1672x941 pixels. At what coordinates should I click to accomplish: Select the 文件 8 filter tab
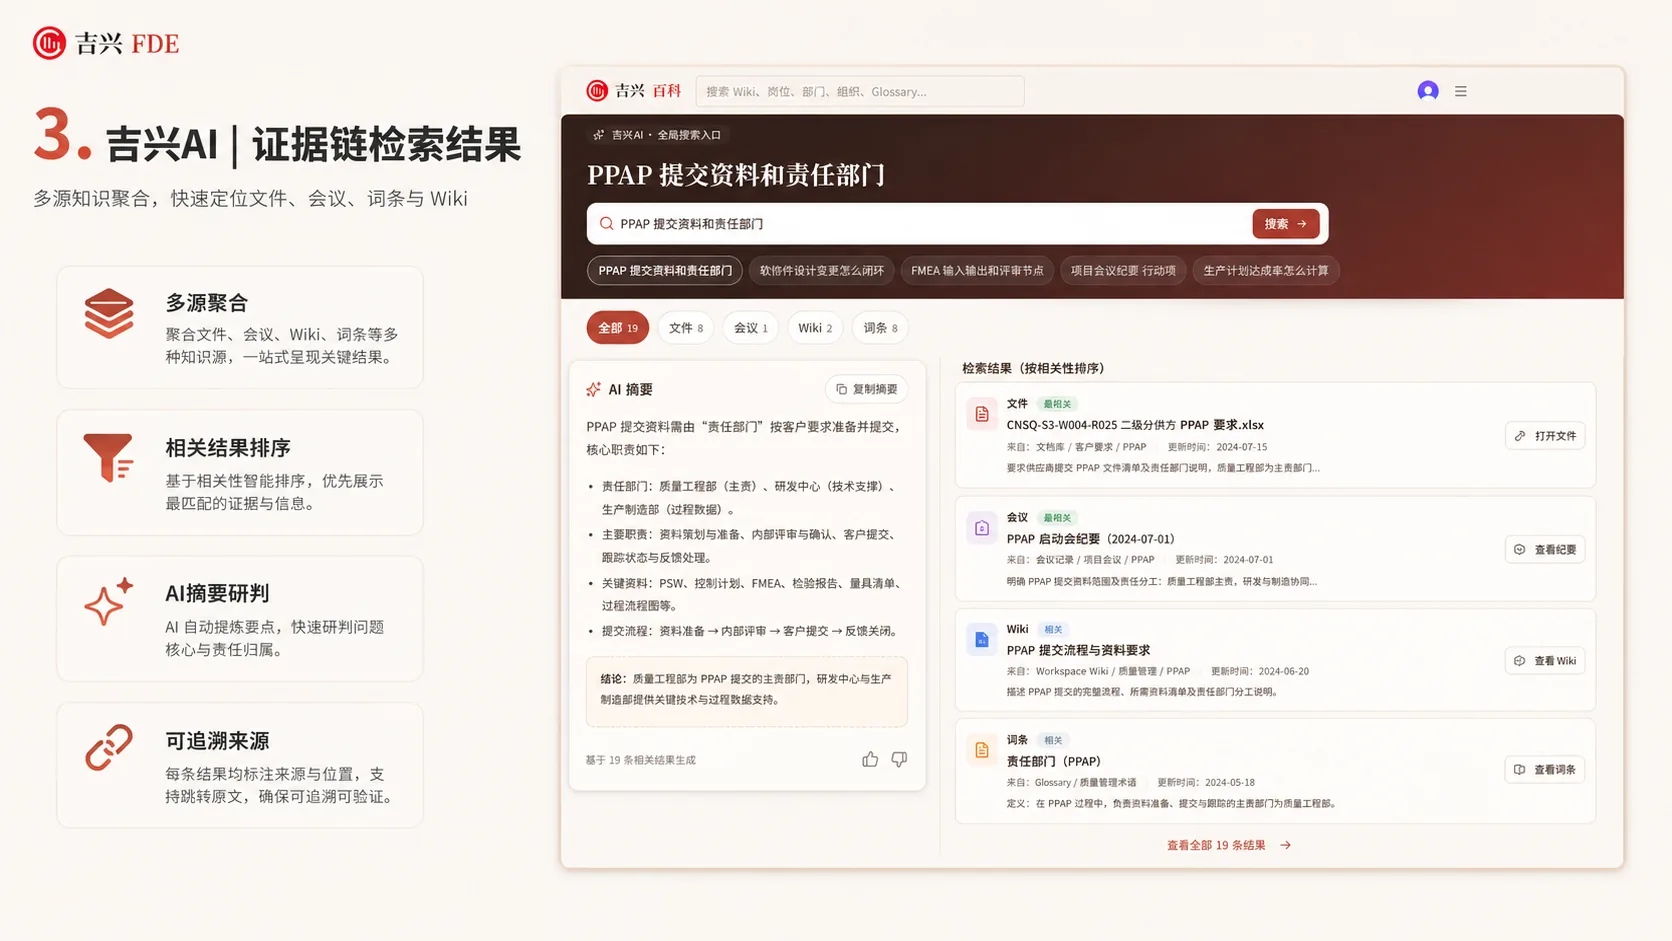click(686, 328)
